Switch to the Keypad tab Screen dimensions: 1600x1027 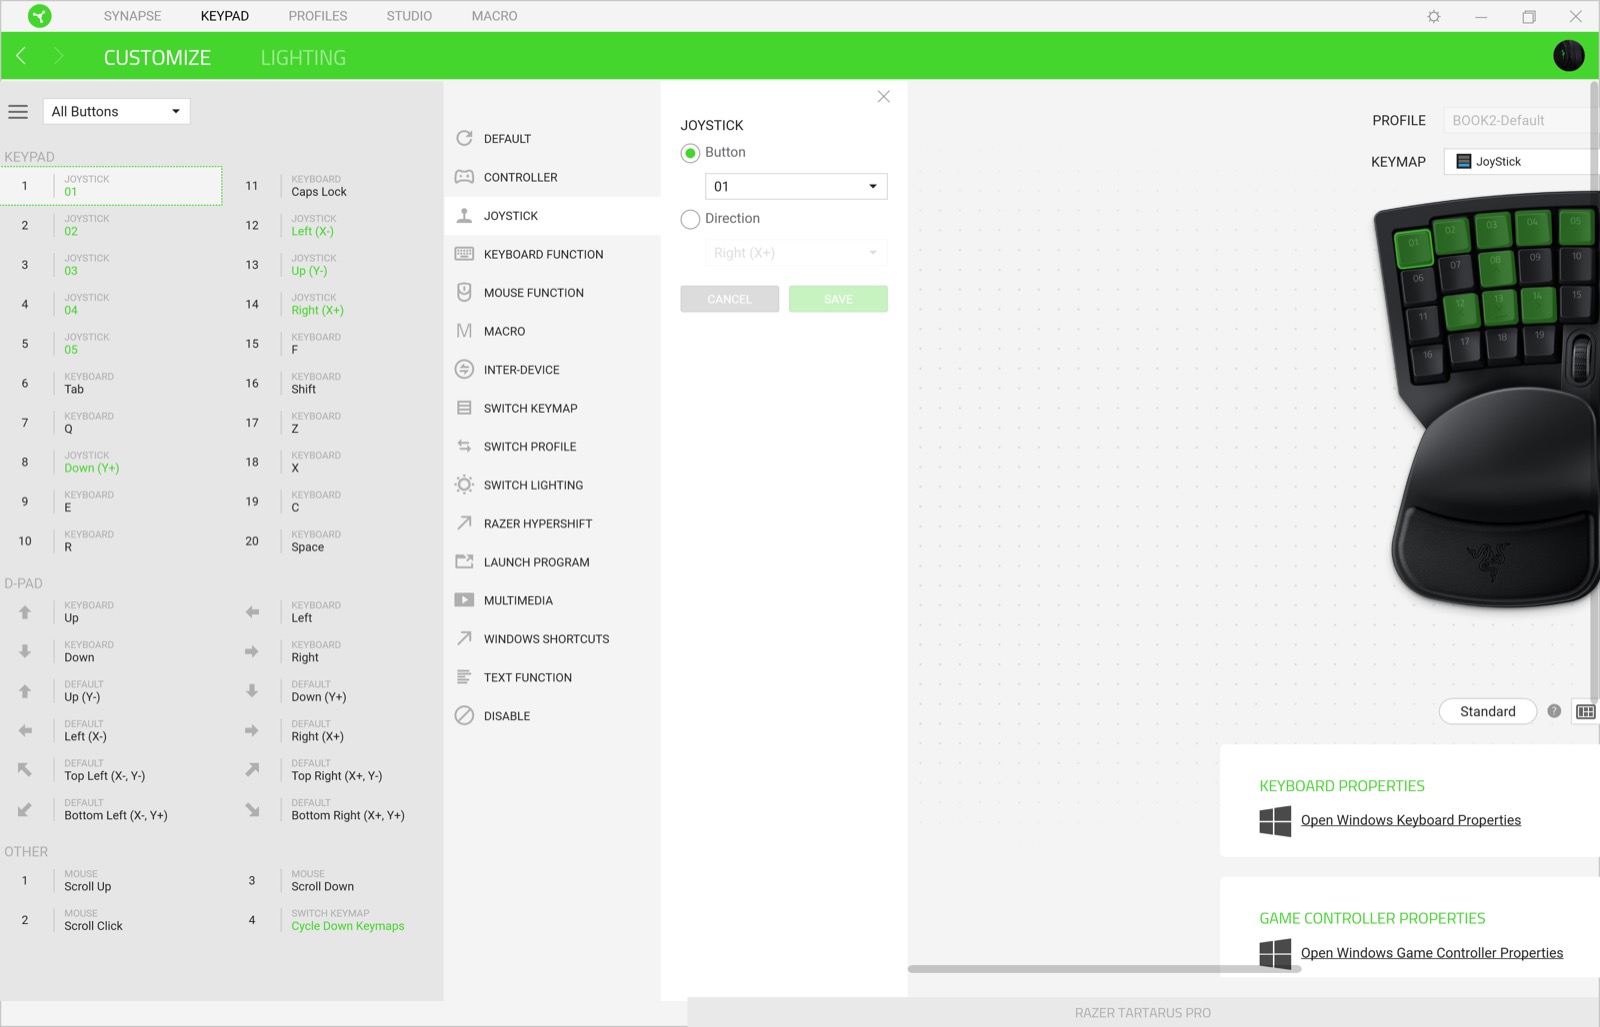point(225,16)
